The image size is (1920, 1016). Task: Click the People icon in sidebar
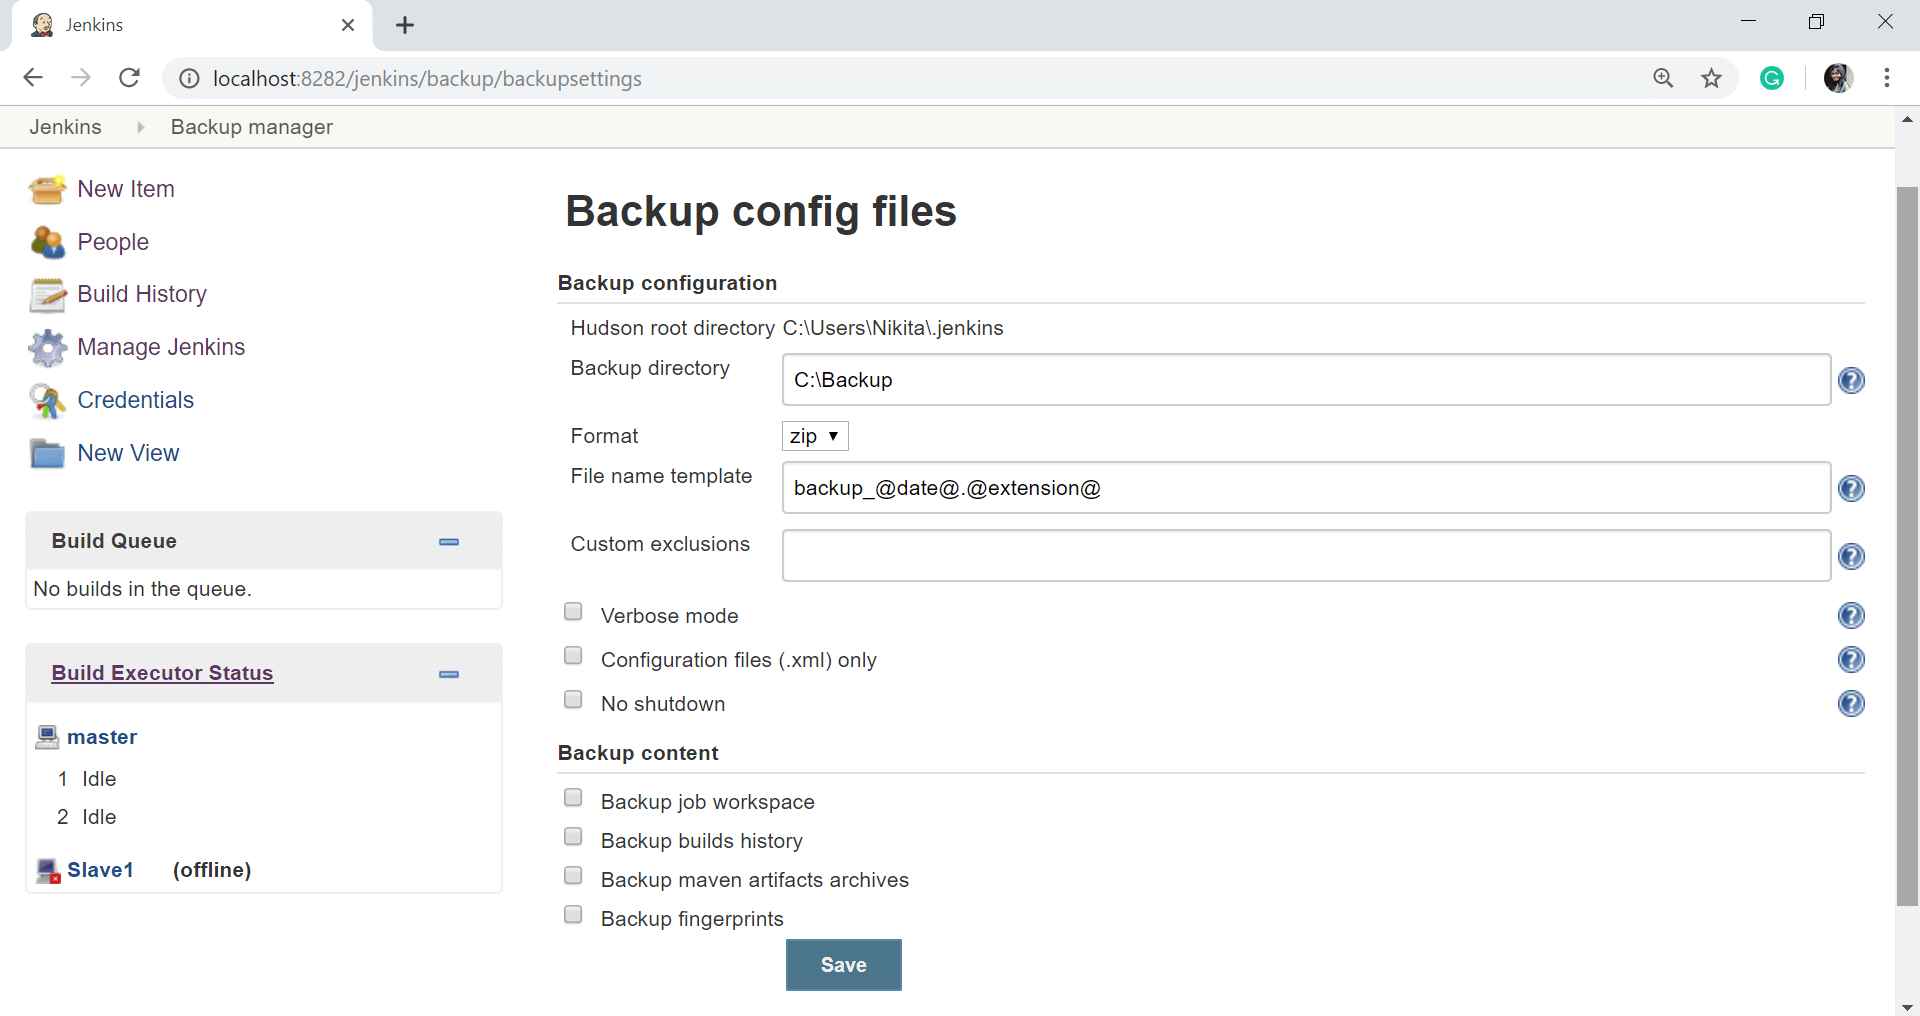(47, 242)
